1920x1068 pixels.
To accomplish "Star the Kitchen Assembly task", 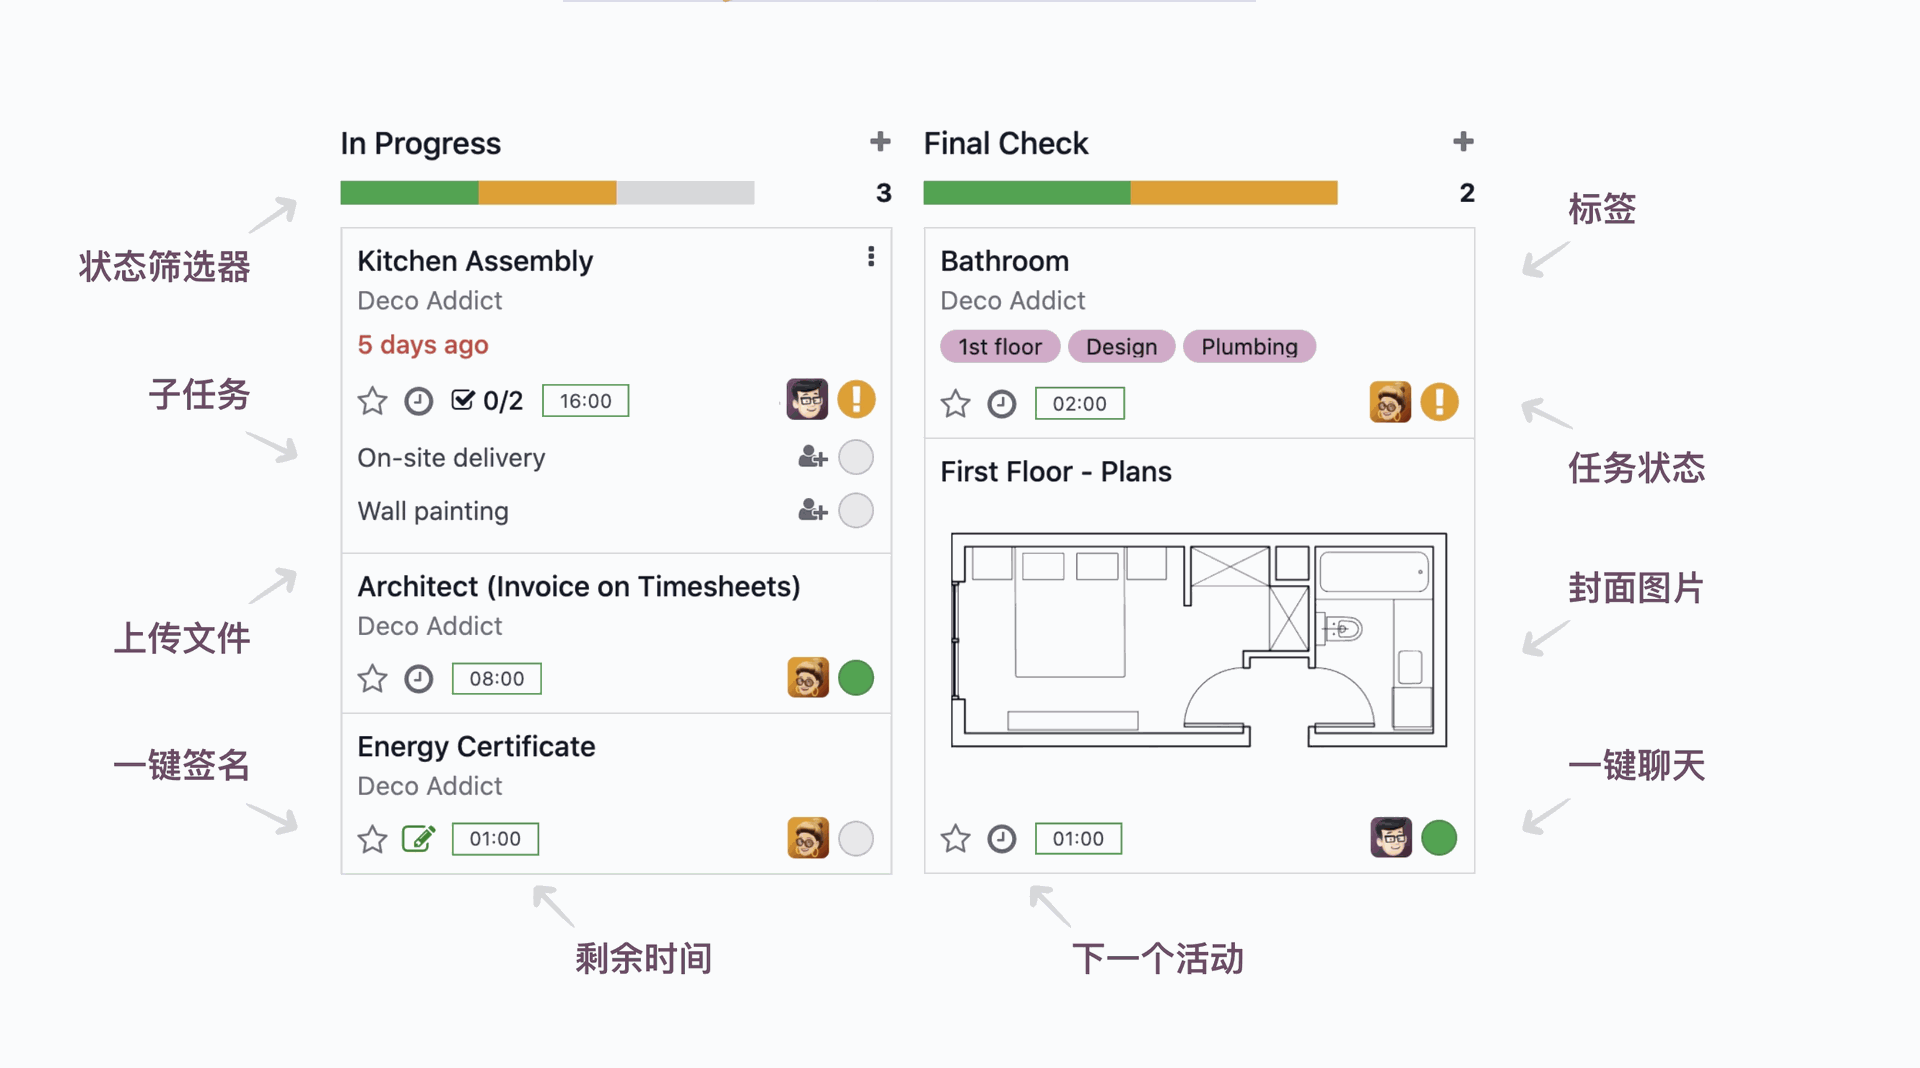I will click(372, 401).
